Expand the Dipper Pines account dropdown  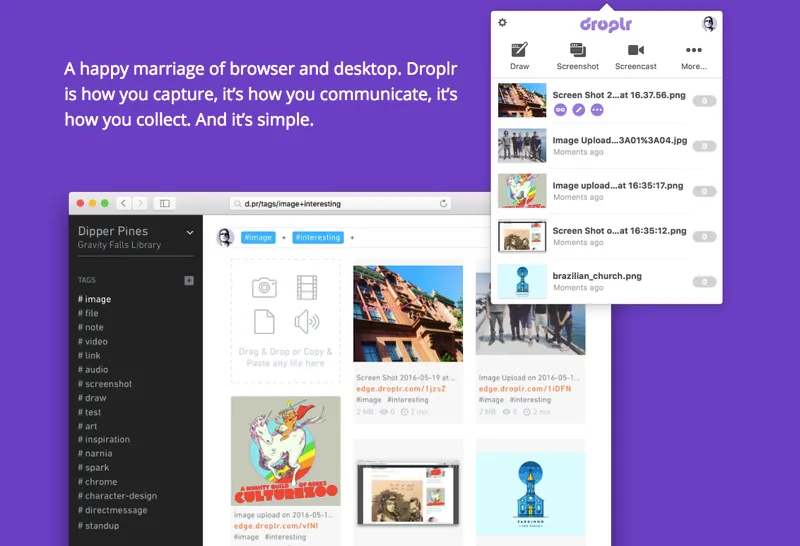[x=190, y=232]
